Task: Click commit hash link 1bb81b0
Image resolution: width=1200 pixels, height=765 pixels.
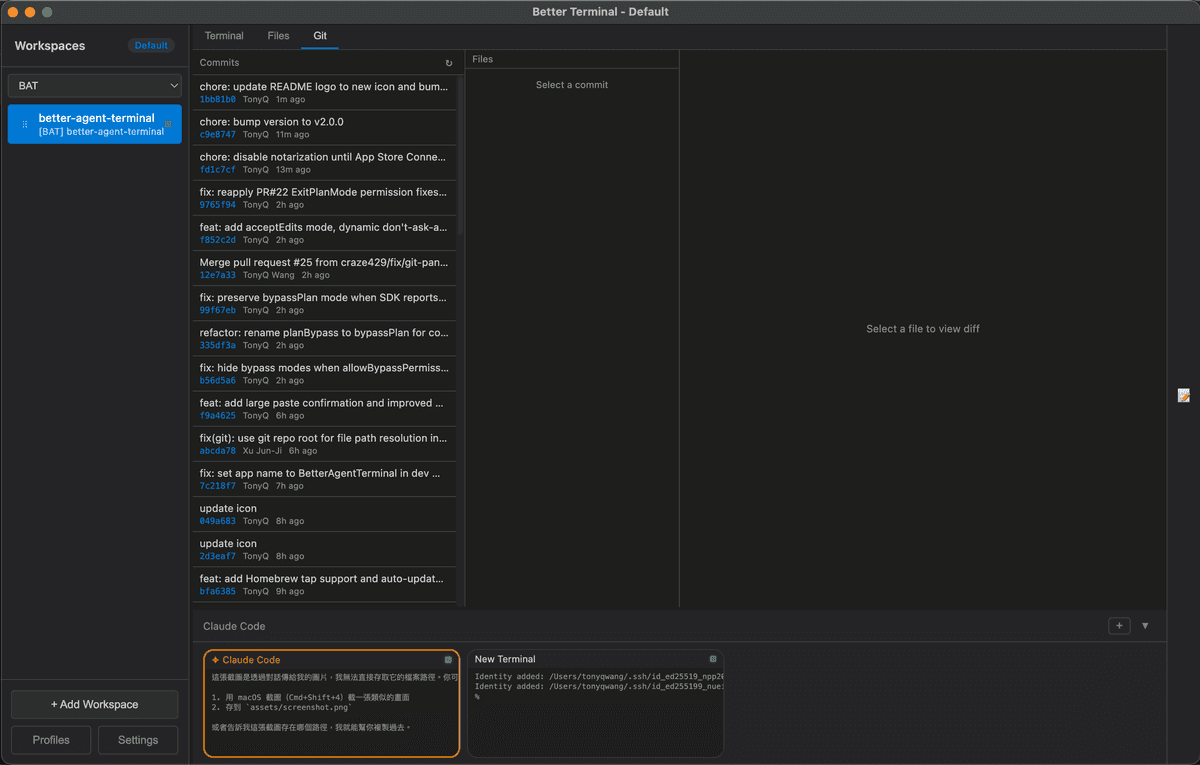Action: click(x=216, y=99)
